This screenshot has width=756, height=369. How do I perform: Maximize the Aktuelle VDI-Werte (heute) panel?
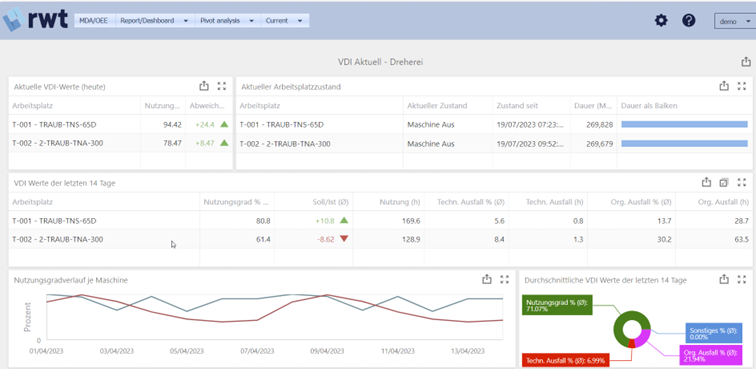[222, 86]
